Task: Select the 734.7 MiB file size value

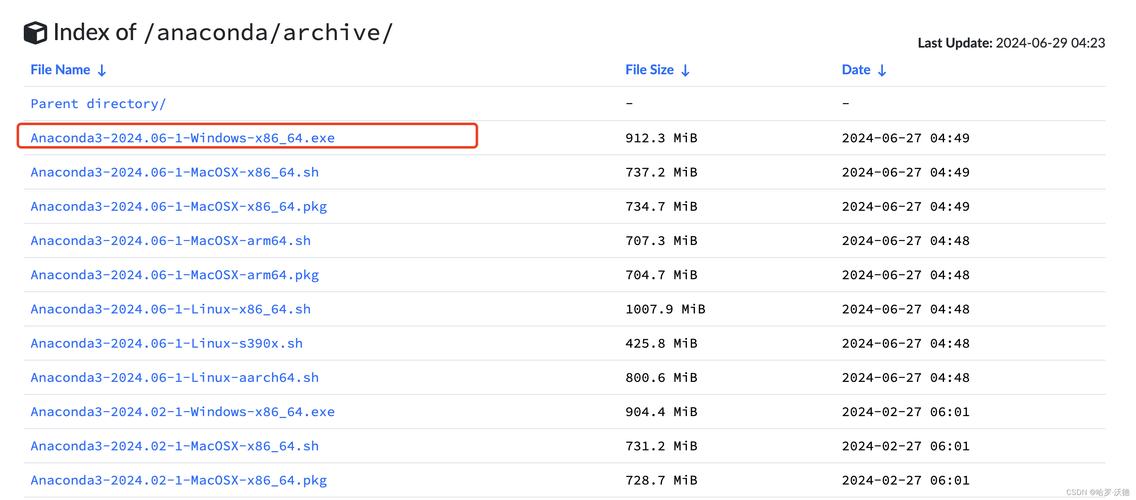Action: pos(661,207)
